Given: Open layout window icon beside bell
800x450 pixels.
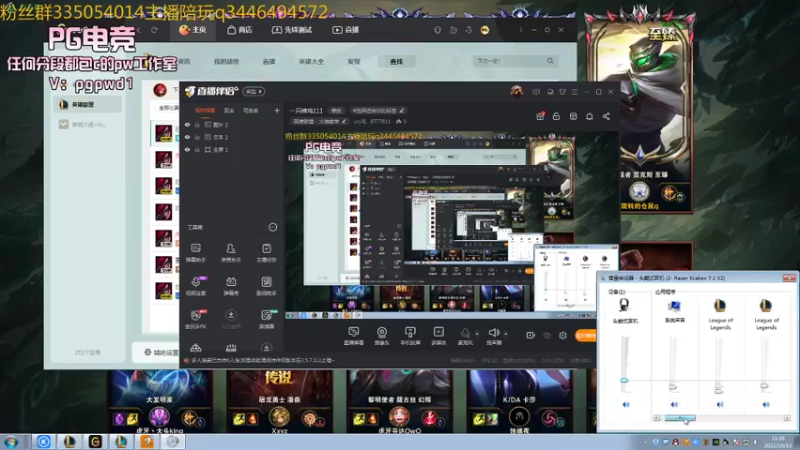Looking at the screenshot, I should click(x=573, y=116).
